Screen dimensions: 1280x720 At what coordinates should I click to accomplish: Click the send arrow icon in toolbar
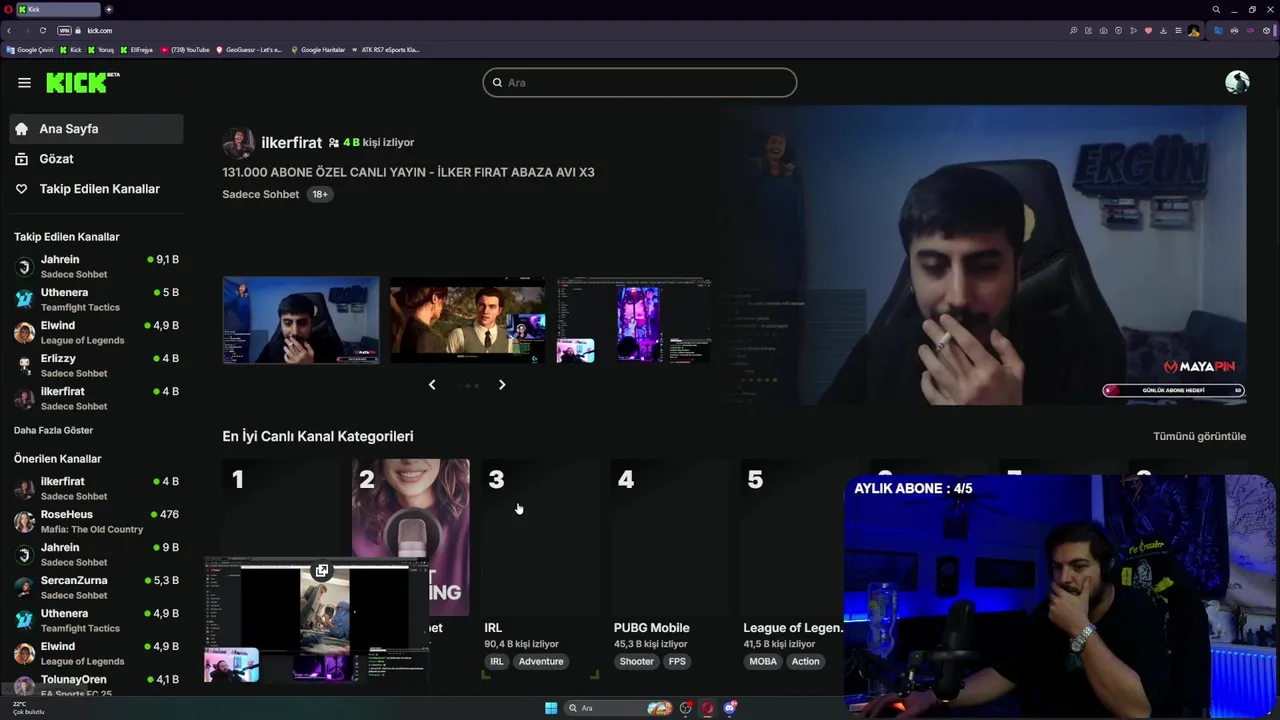pos(1134,30)
